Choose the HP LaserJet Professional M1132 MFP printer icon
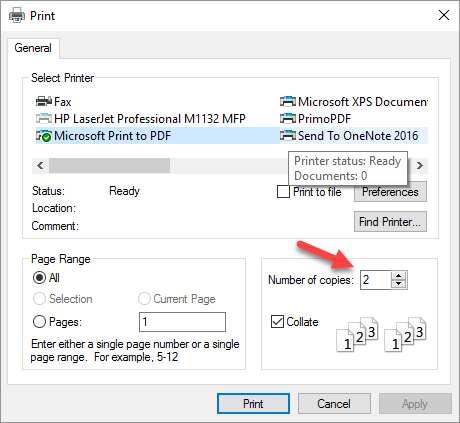 [x=44, y=118]
